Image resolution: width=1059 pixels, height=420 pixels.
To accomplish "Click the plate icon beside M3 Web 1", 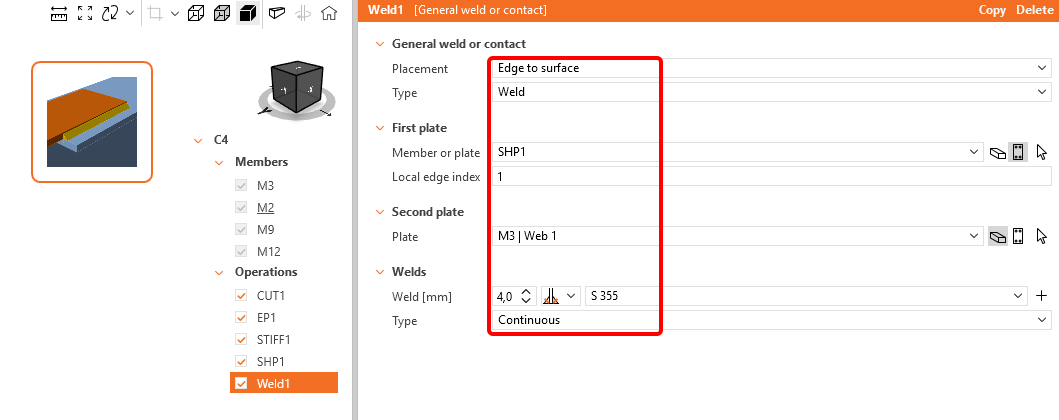I will tap(998, 236).
